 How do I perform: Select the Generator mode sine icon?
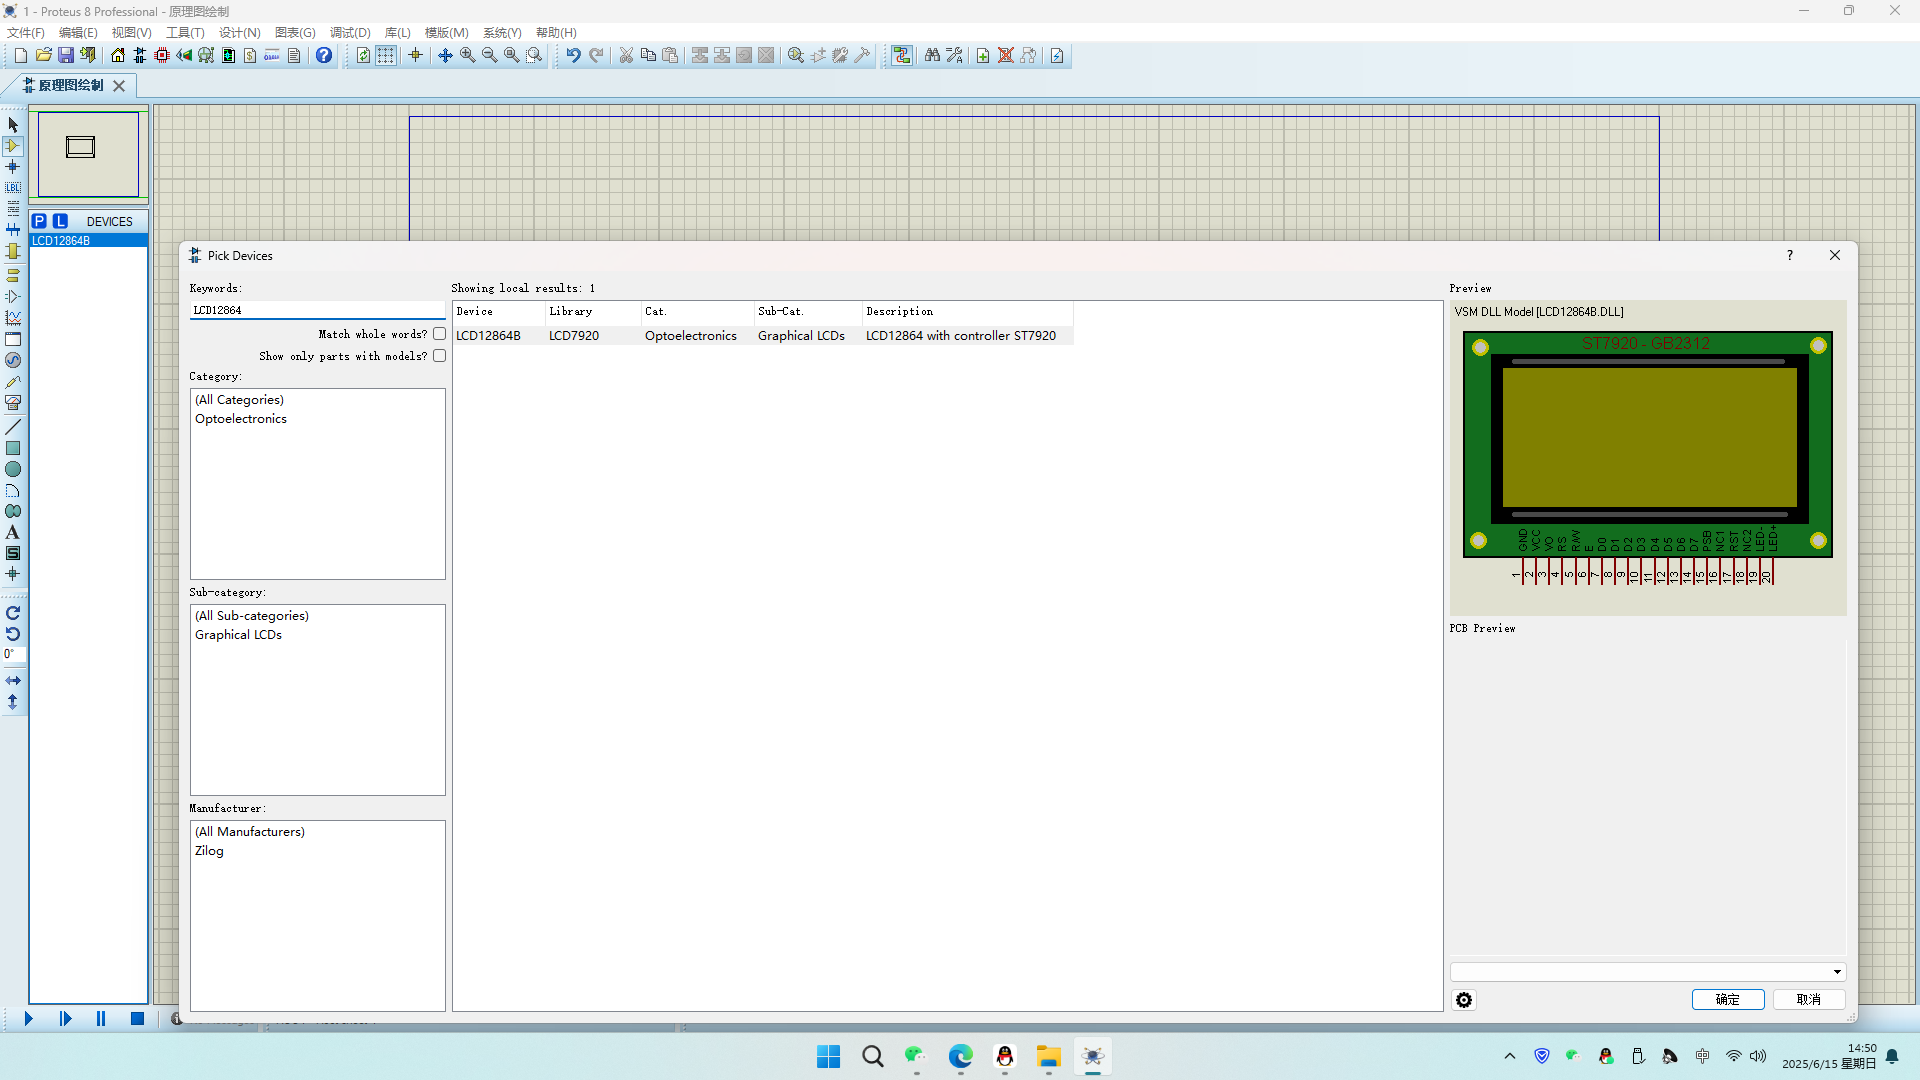(13, 360)
